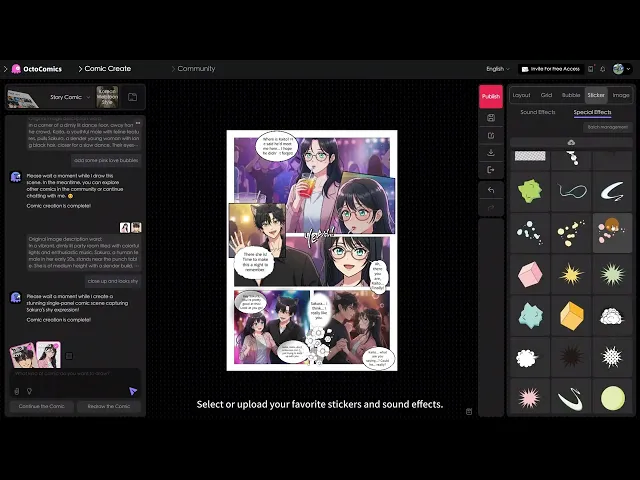Select the pink bubbles sticker
The height and width of the screenshot is (480, 640).
point(613,233)
